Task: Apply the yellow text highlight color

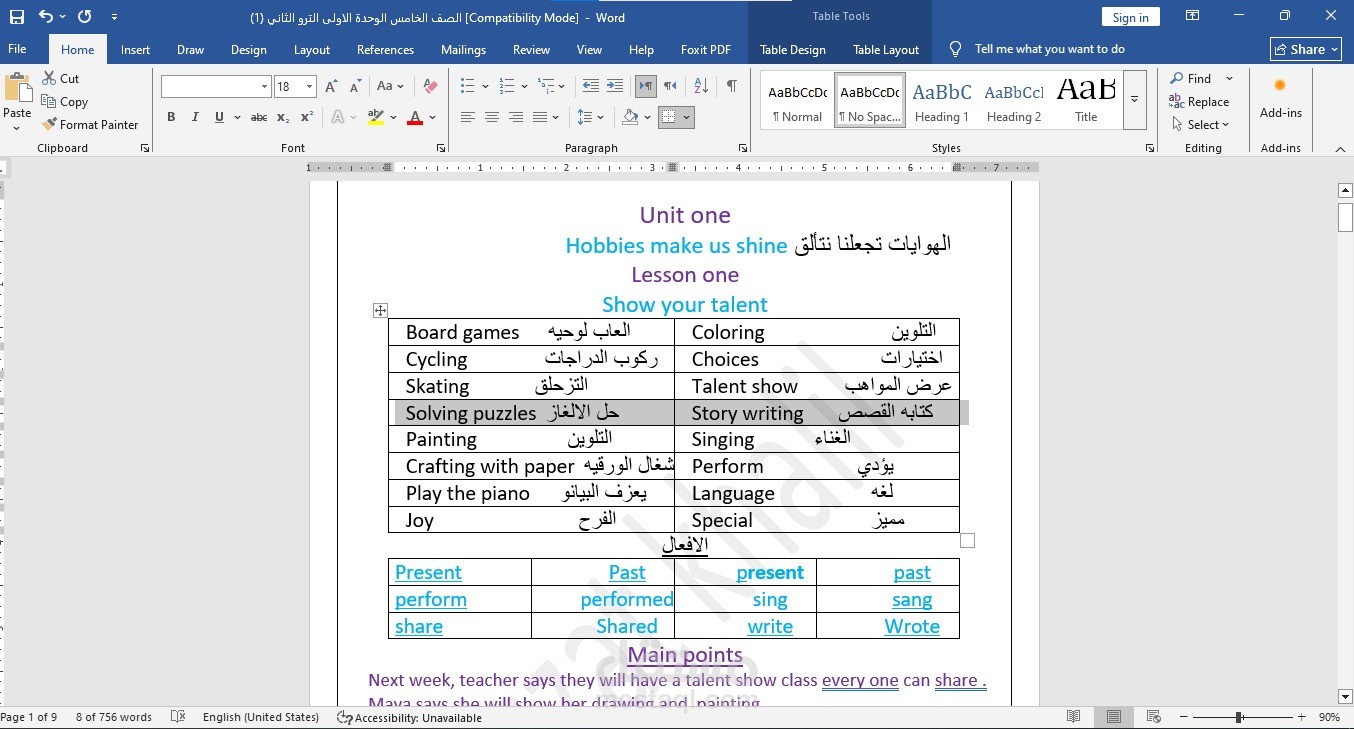Action: click(376, 117)
